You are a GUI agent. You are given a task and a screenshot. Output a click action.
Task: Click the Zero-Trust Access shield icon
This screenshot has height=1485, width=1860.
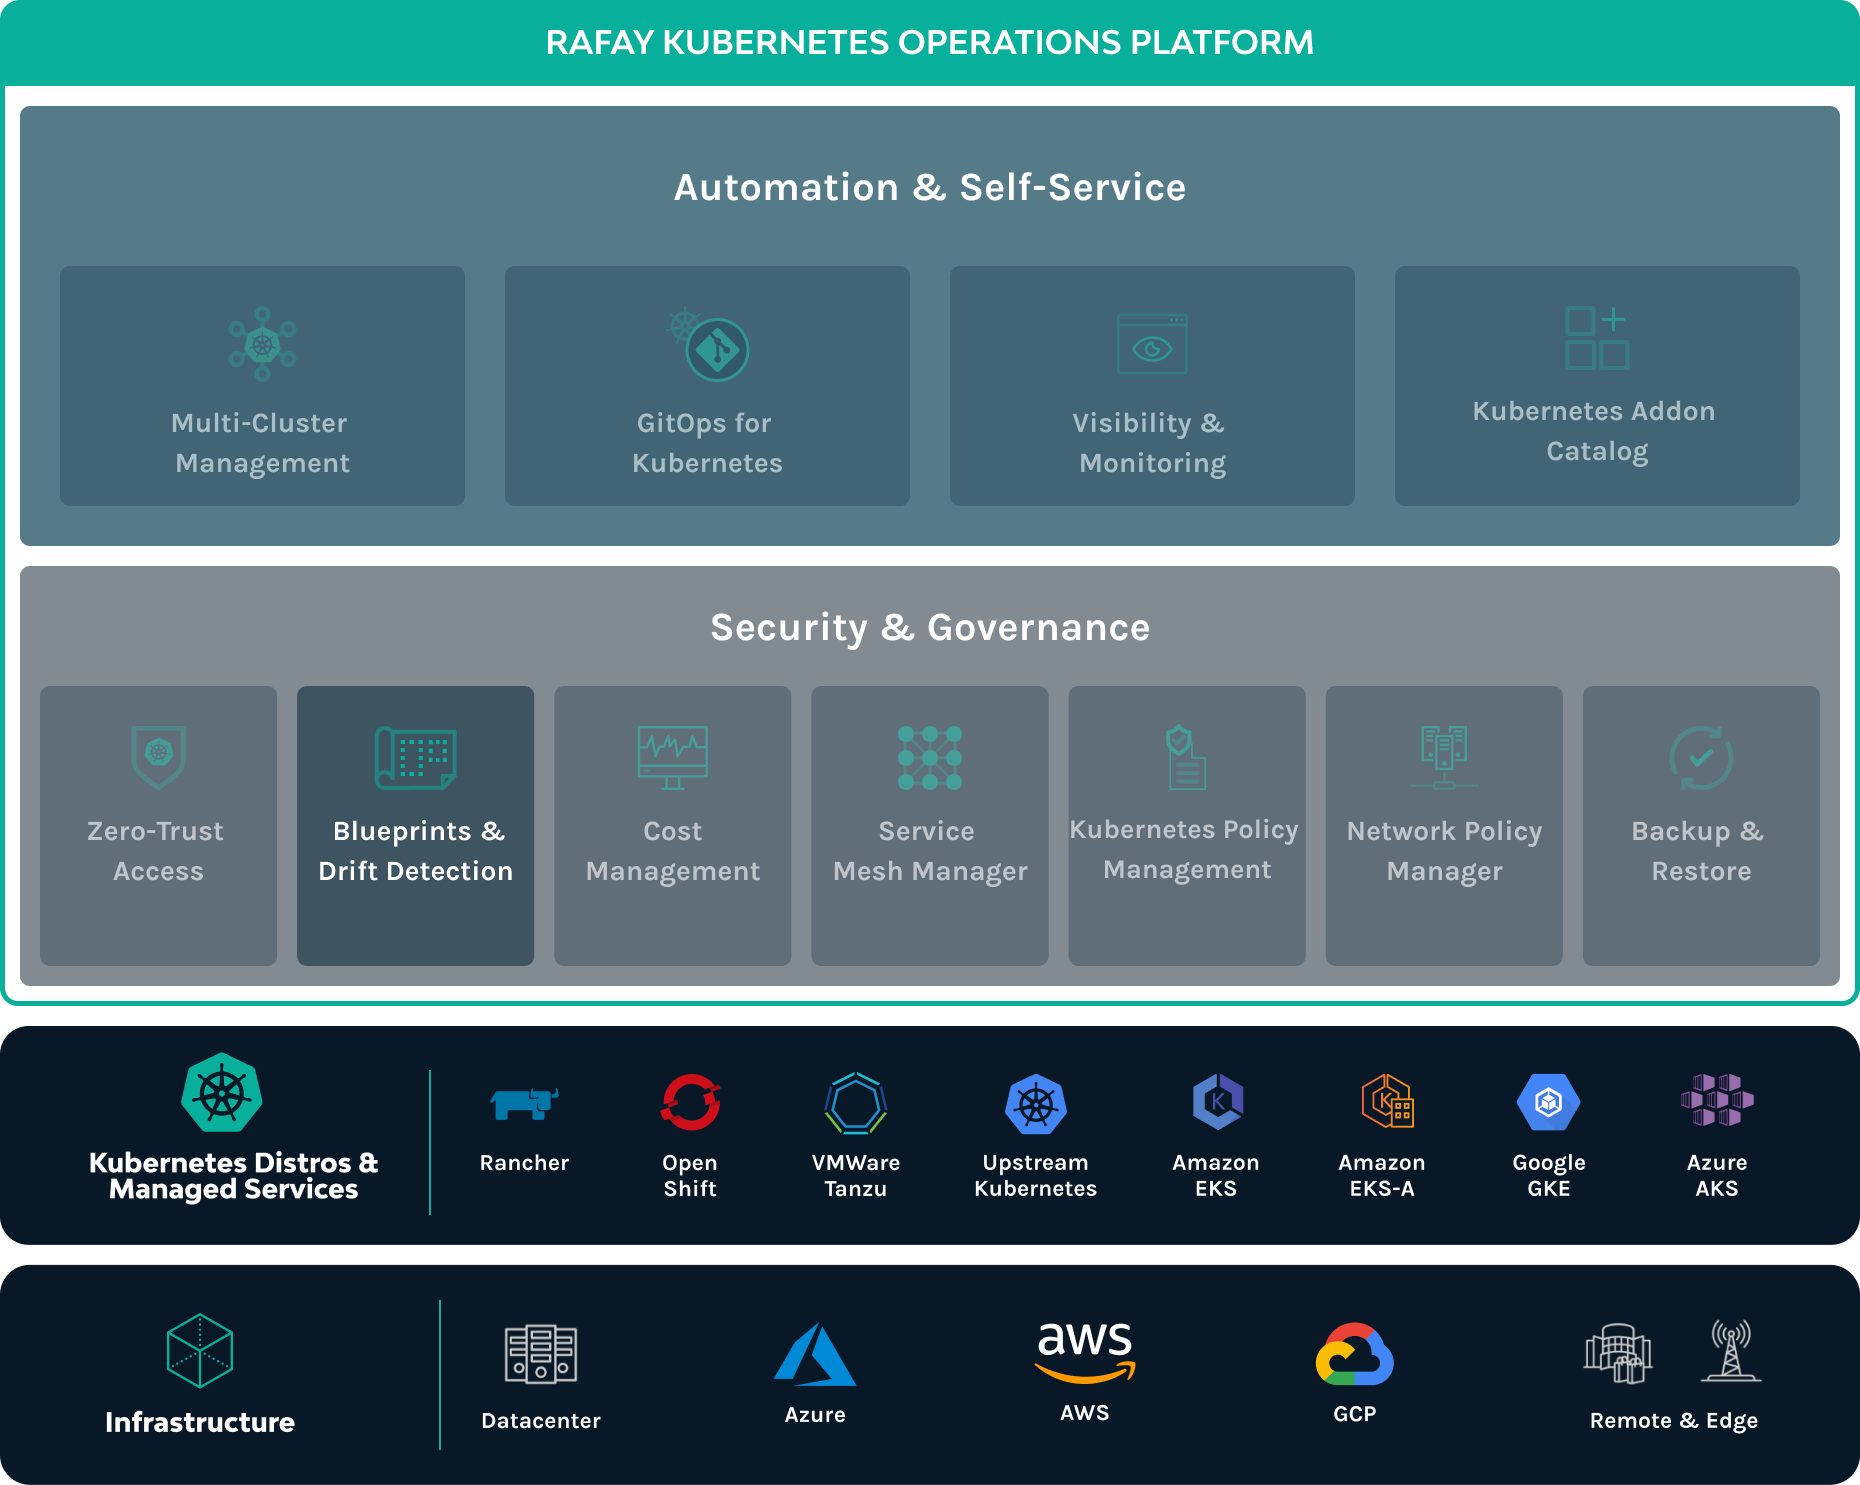pyautogui.click(x=159, y=757)
